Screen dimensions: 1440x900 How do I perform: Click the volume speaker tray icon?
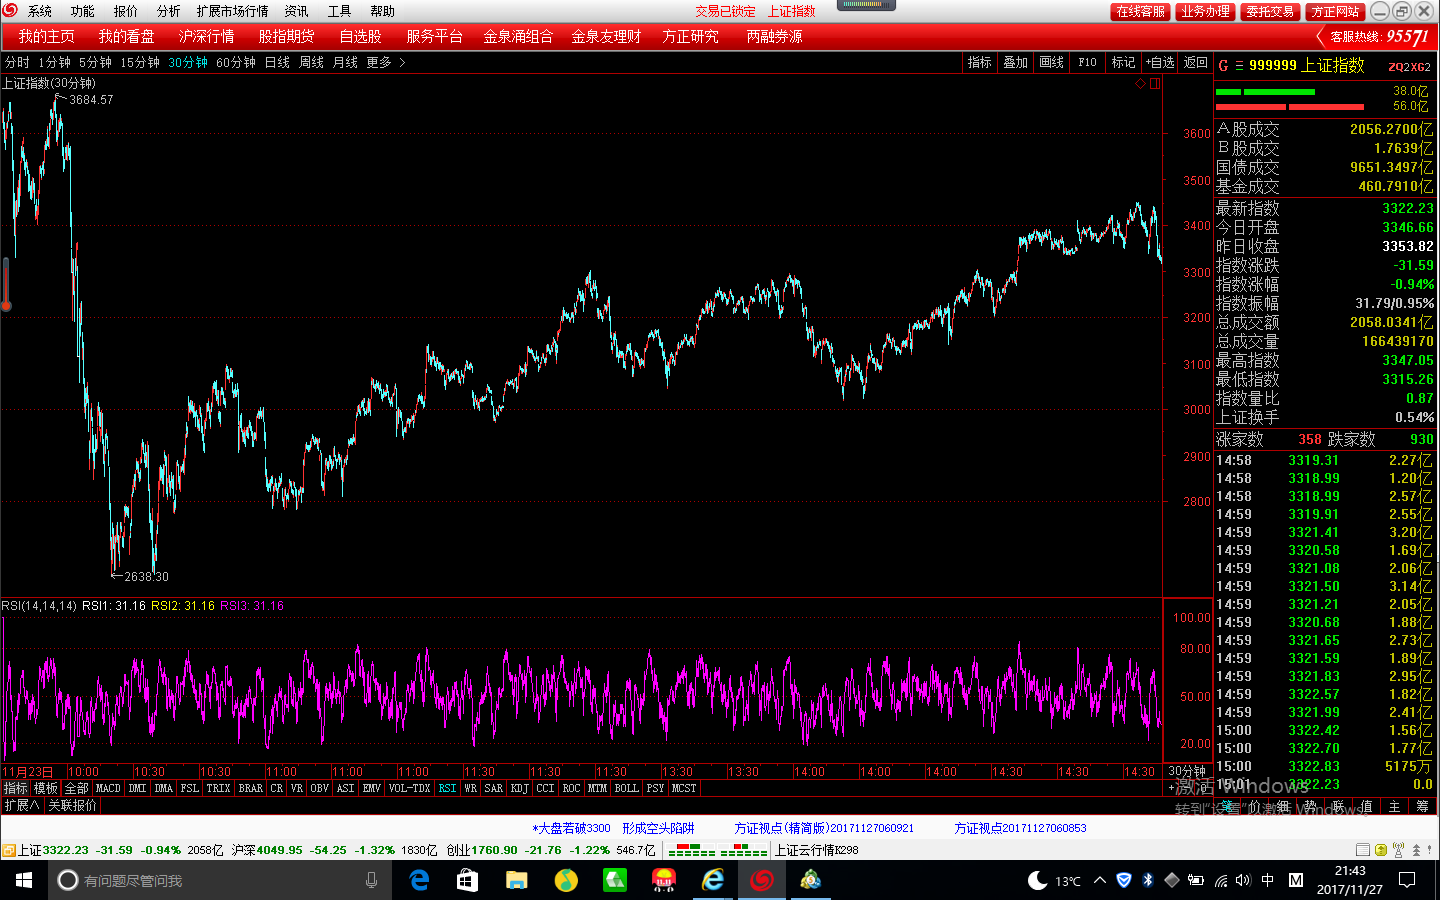click(x=1243, y=880)
